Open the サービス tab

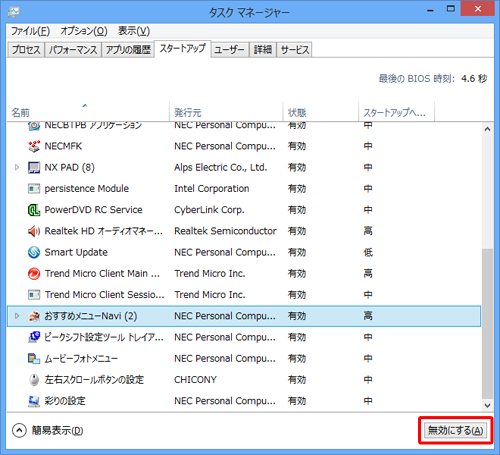[x=295, y=50]
